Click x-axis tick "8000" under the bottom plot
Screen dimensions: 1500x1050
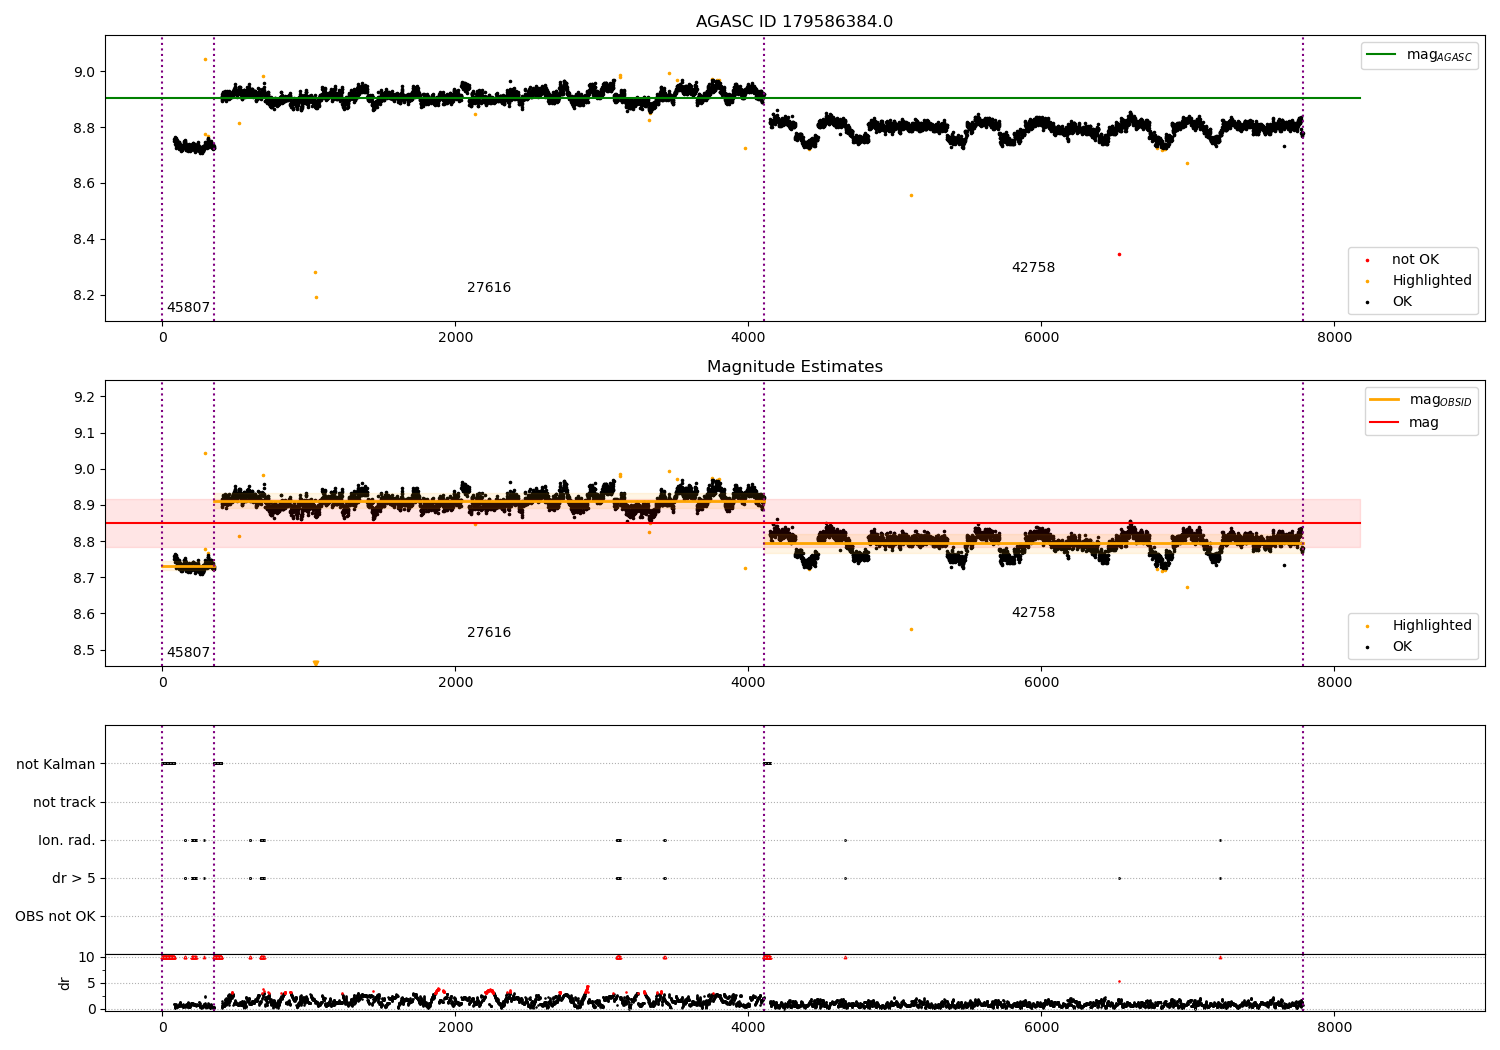[x=1334, y=1027]
